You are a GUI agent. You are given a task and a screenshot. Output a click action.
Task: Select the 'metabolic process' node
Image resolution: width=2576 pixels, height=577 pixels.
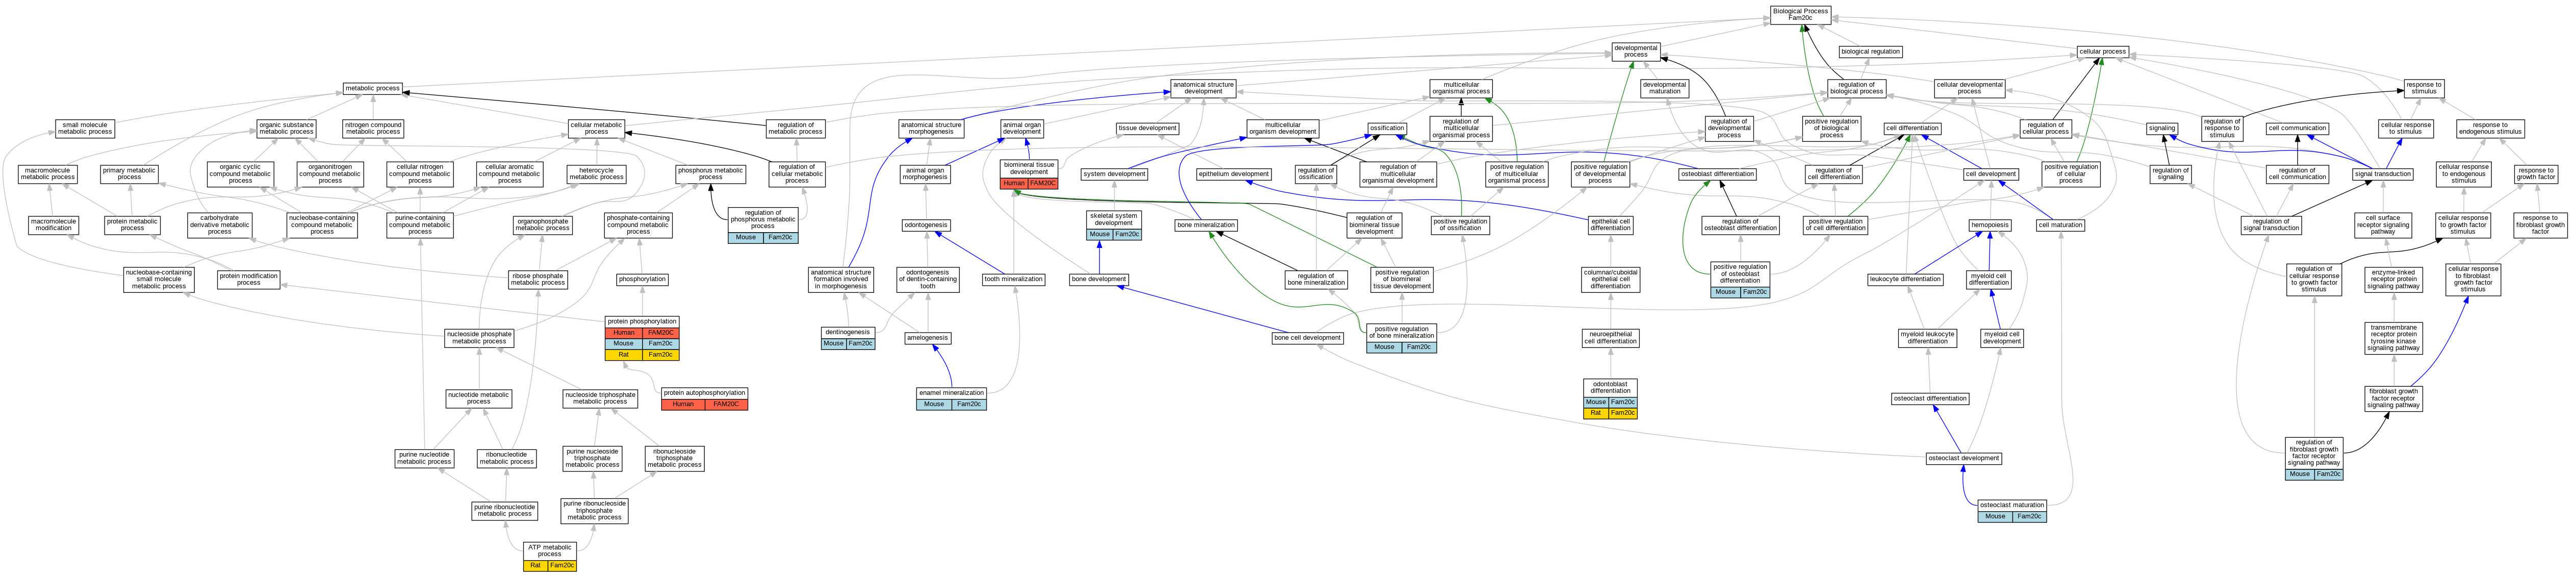coord(373,89)
